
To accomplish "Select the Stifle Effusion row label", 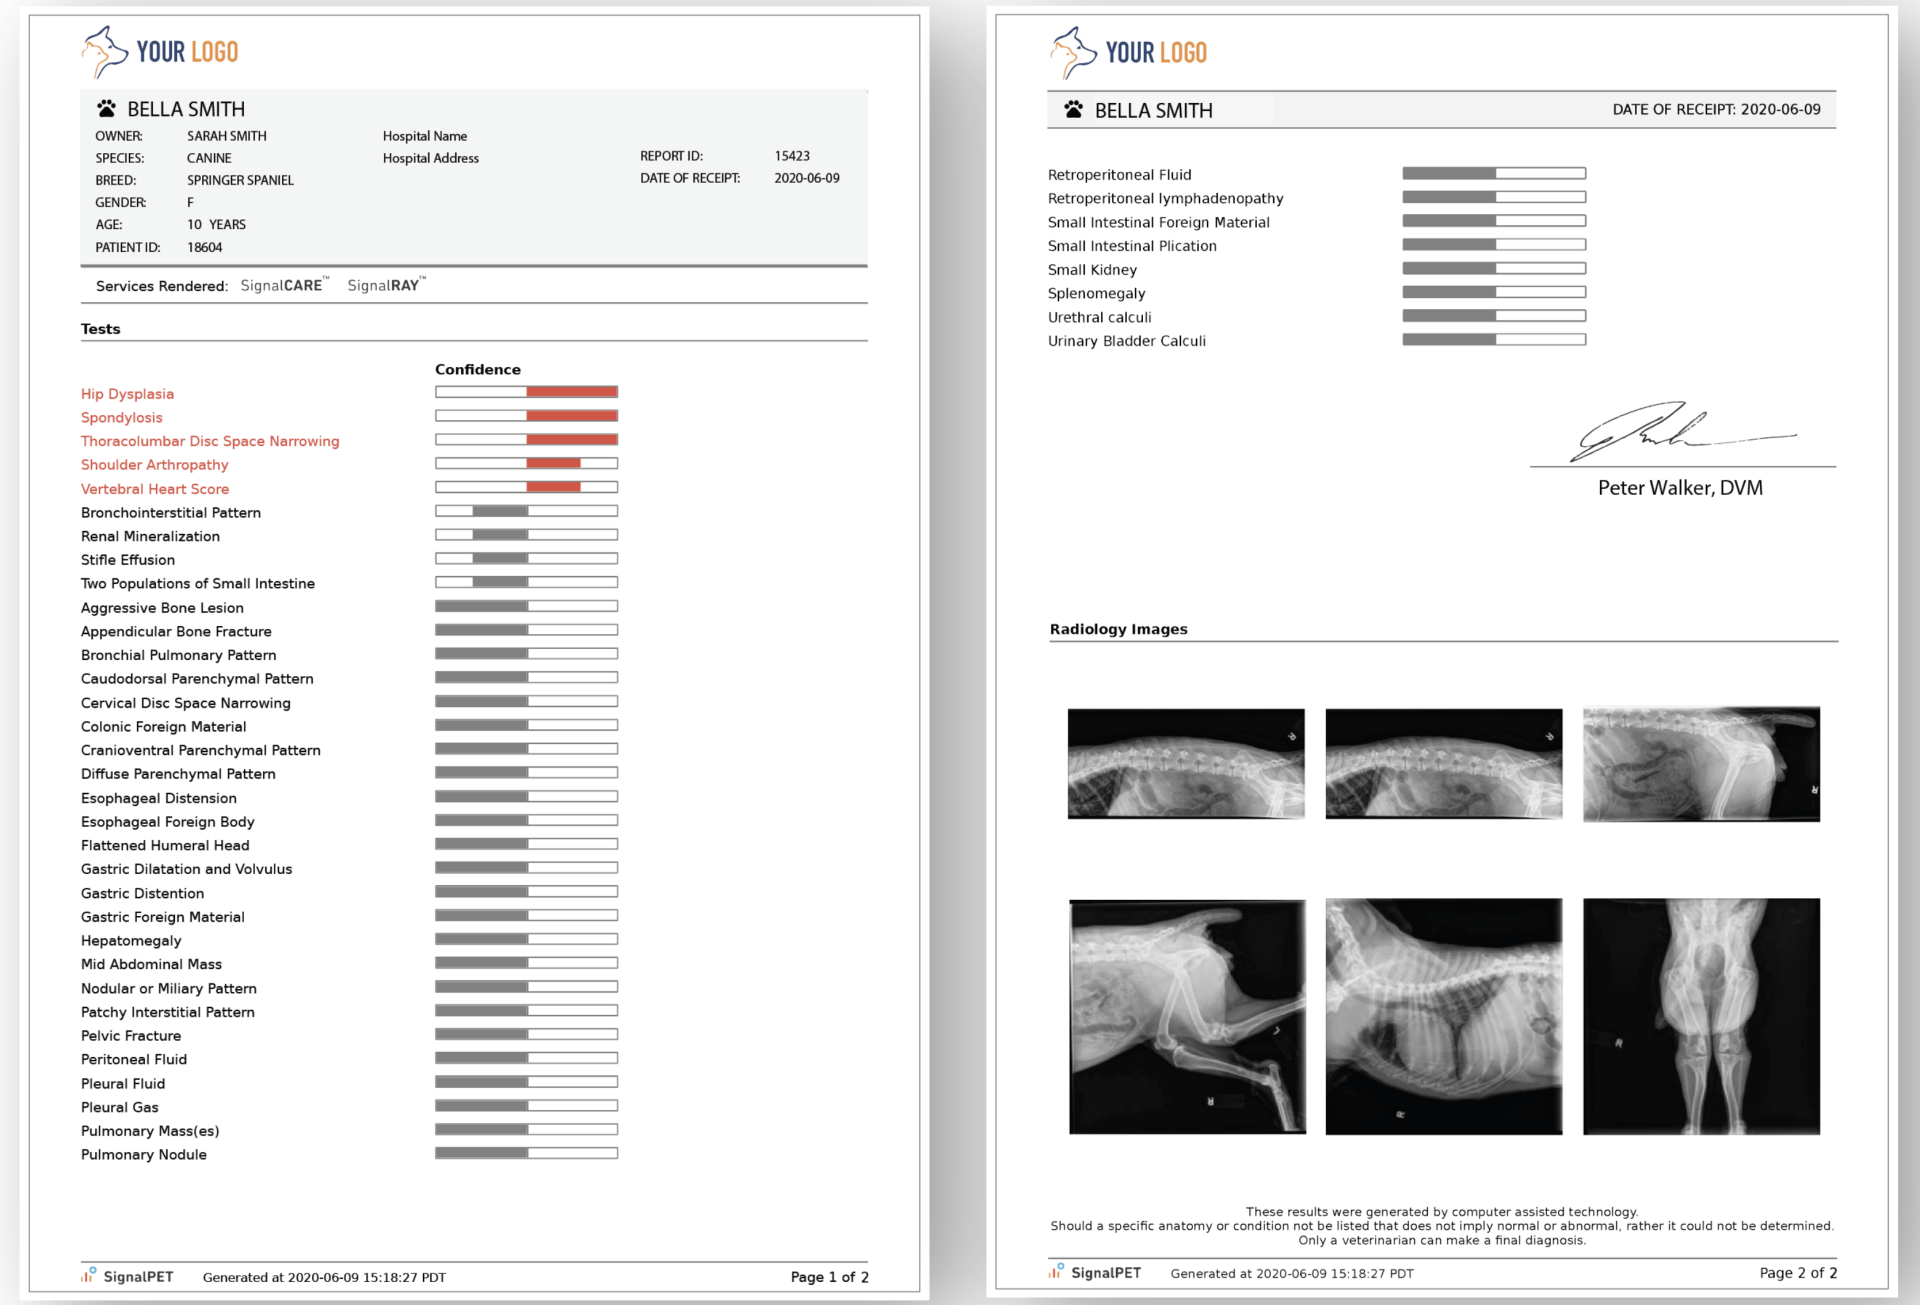I will tap(128, 560).
